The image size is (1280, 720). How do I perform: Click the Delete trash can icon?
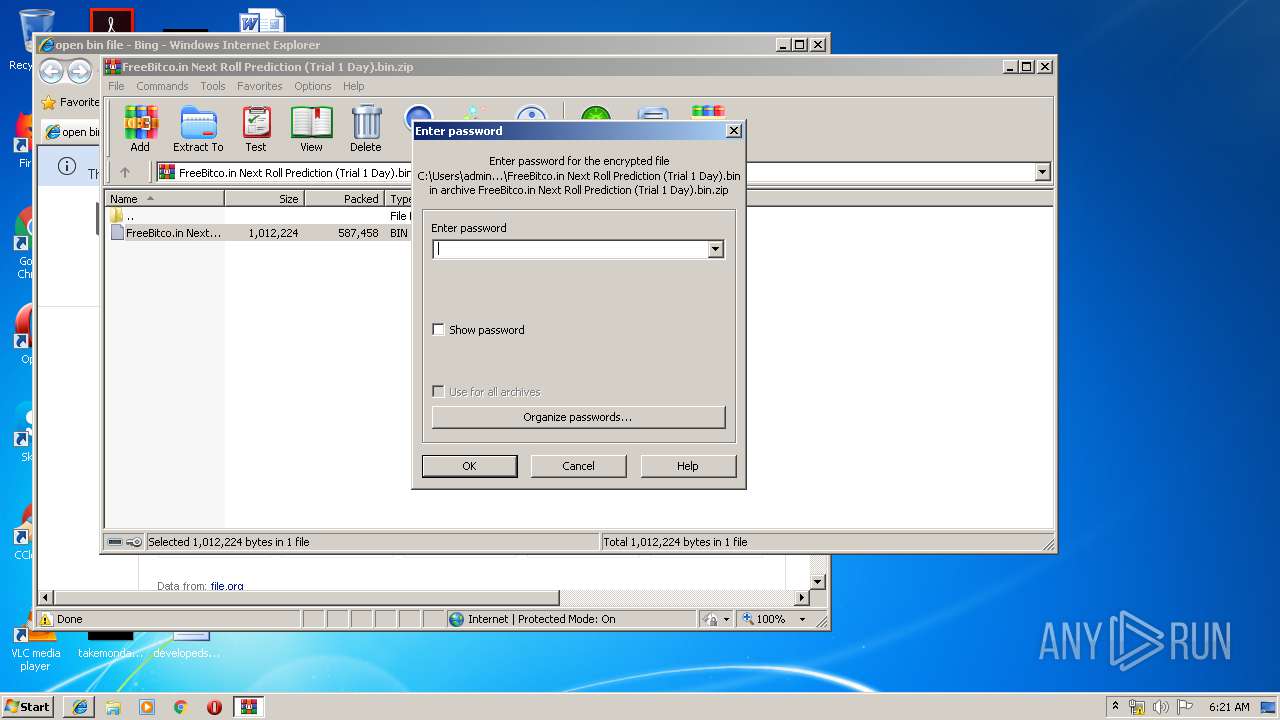tap(366, 129)
